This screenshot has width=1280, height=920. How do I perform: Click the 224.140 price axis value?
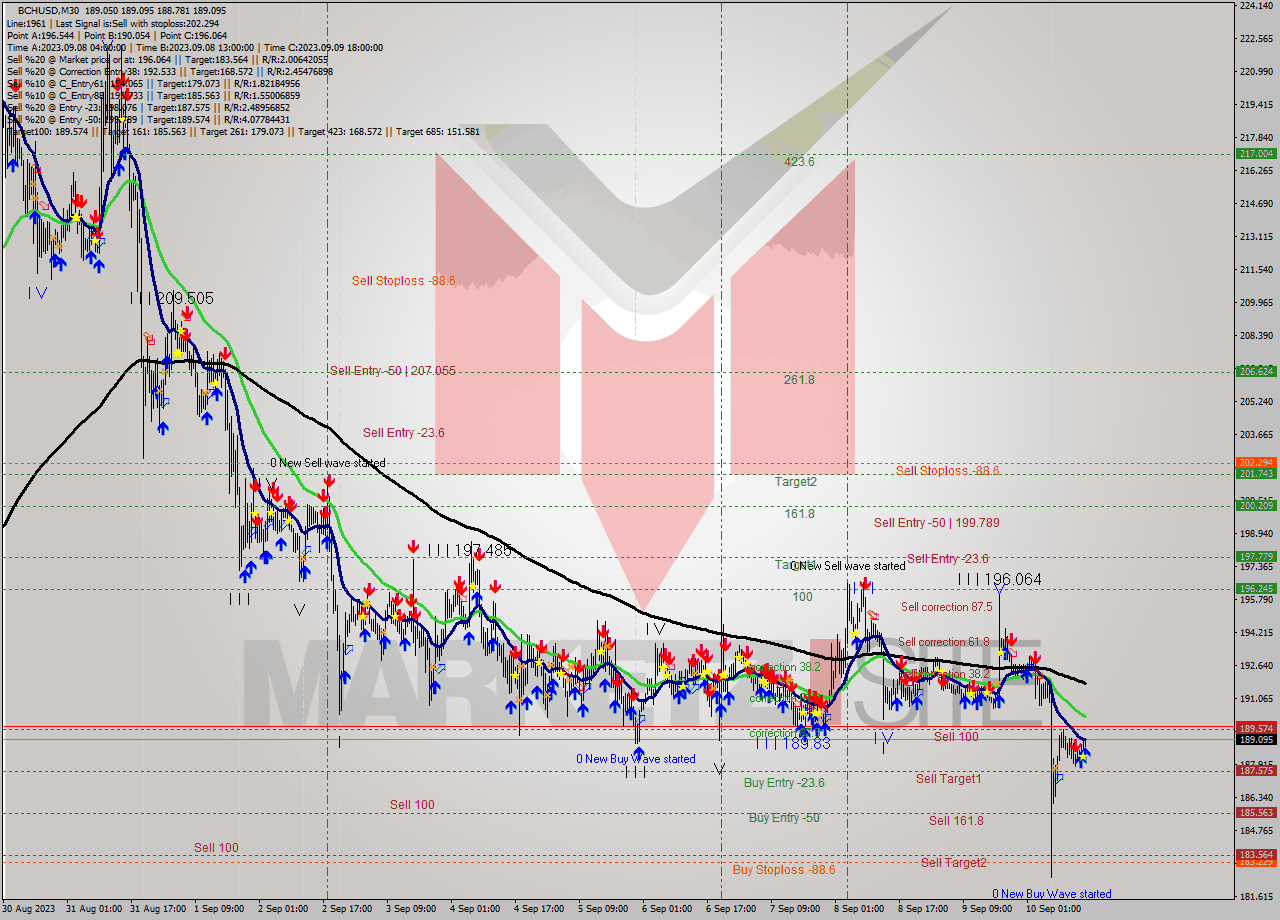(x=1256, y=6)
